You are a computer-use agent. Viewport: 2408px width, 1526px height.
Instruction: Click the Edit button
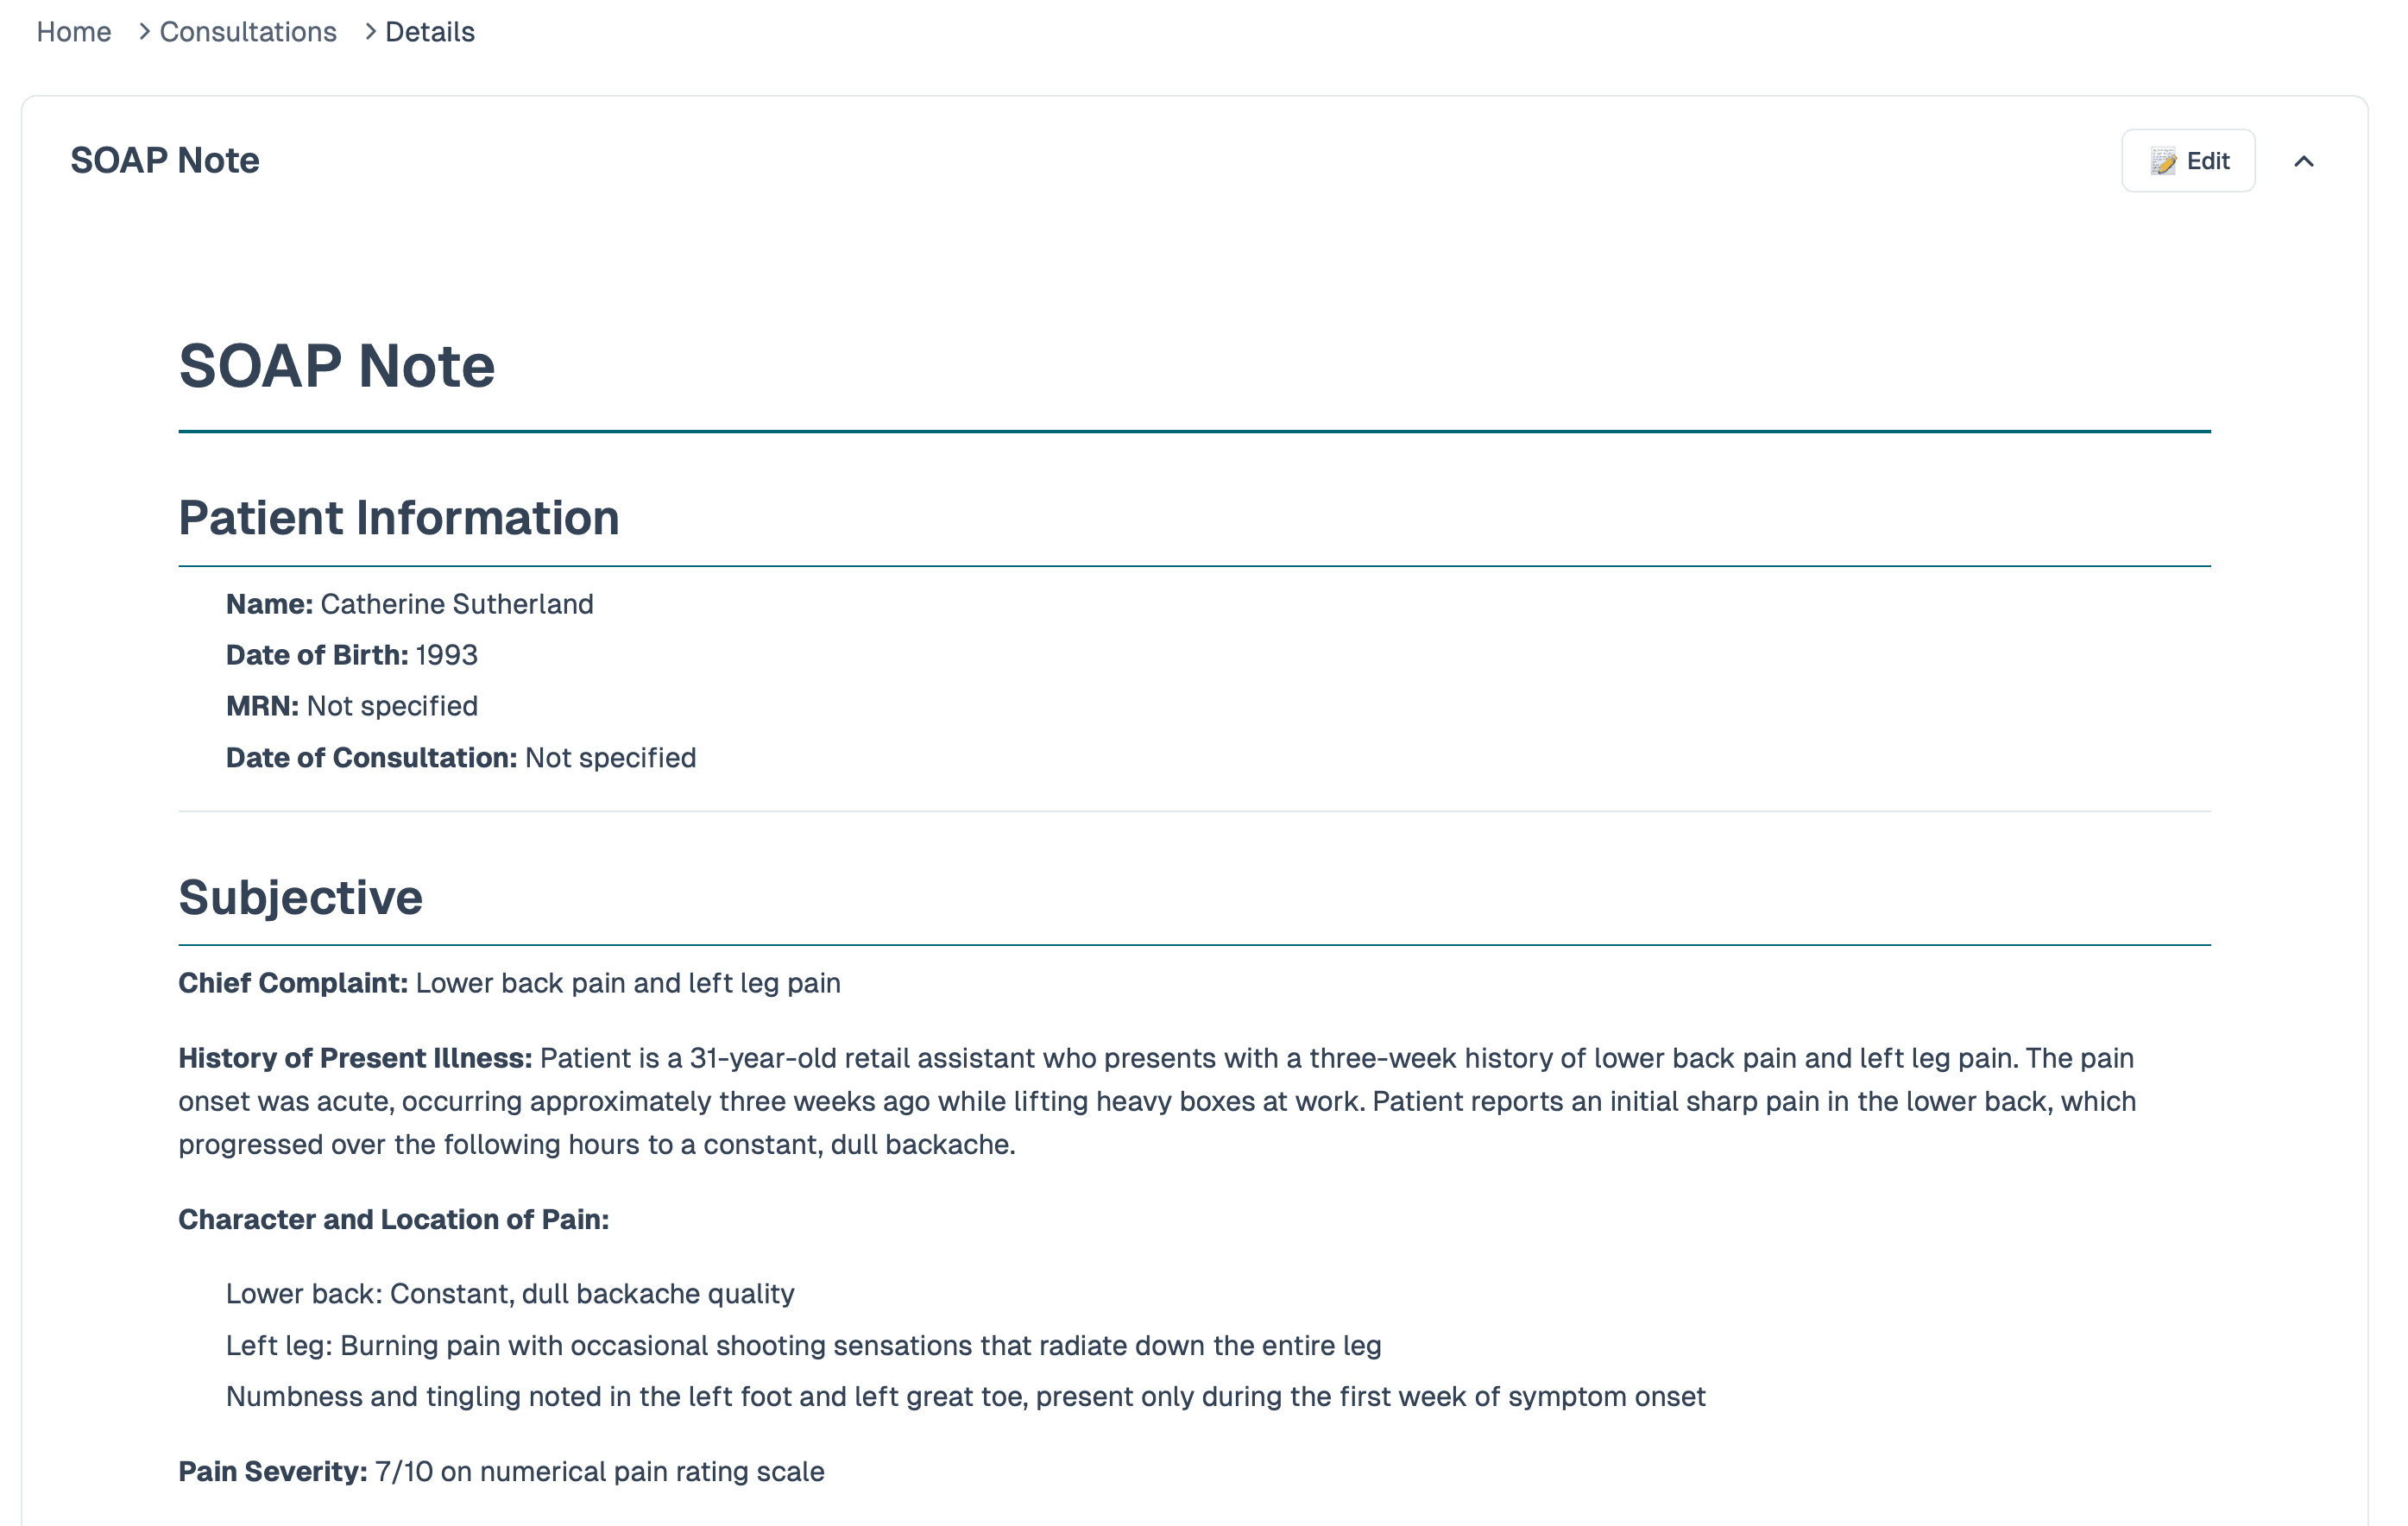(2188, 160)
